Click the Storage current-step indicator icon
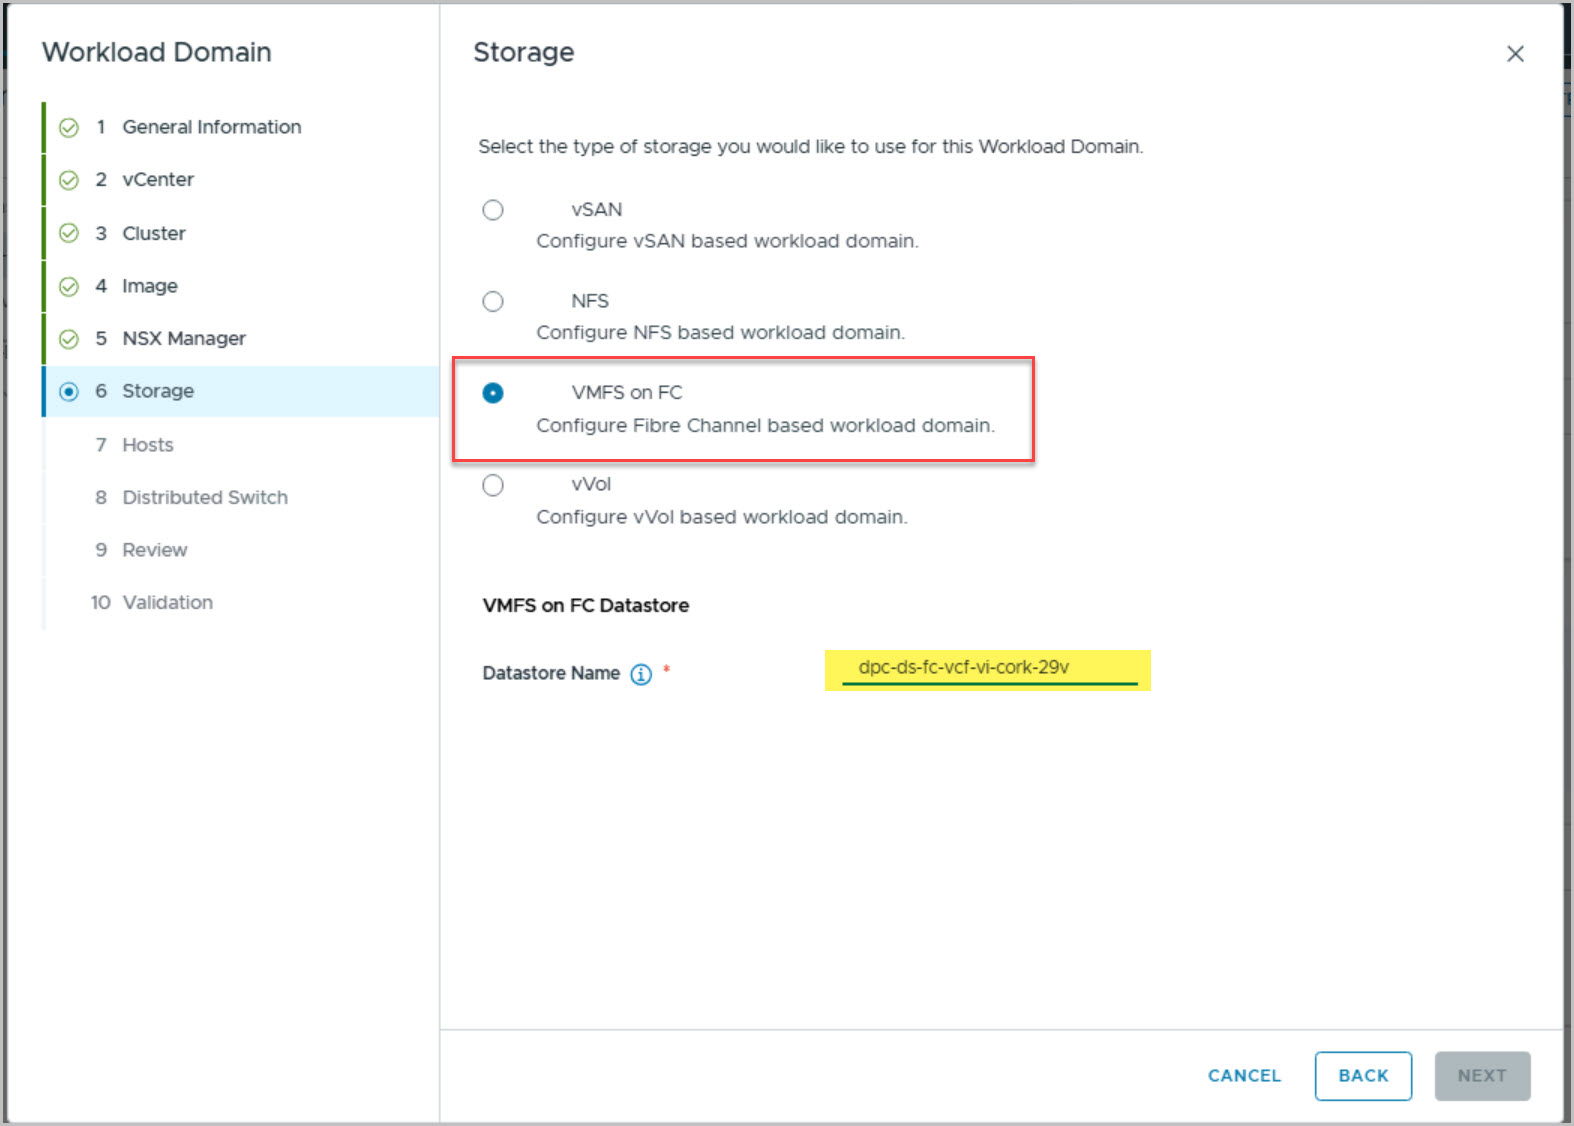The height and width of the screenshot is (1126, 1574). pyautogui.click(x=69, y=392)
